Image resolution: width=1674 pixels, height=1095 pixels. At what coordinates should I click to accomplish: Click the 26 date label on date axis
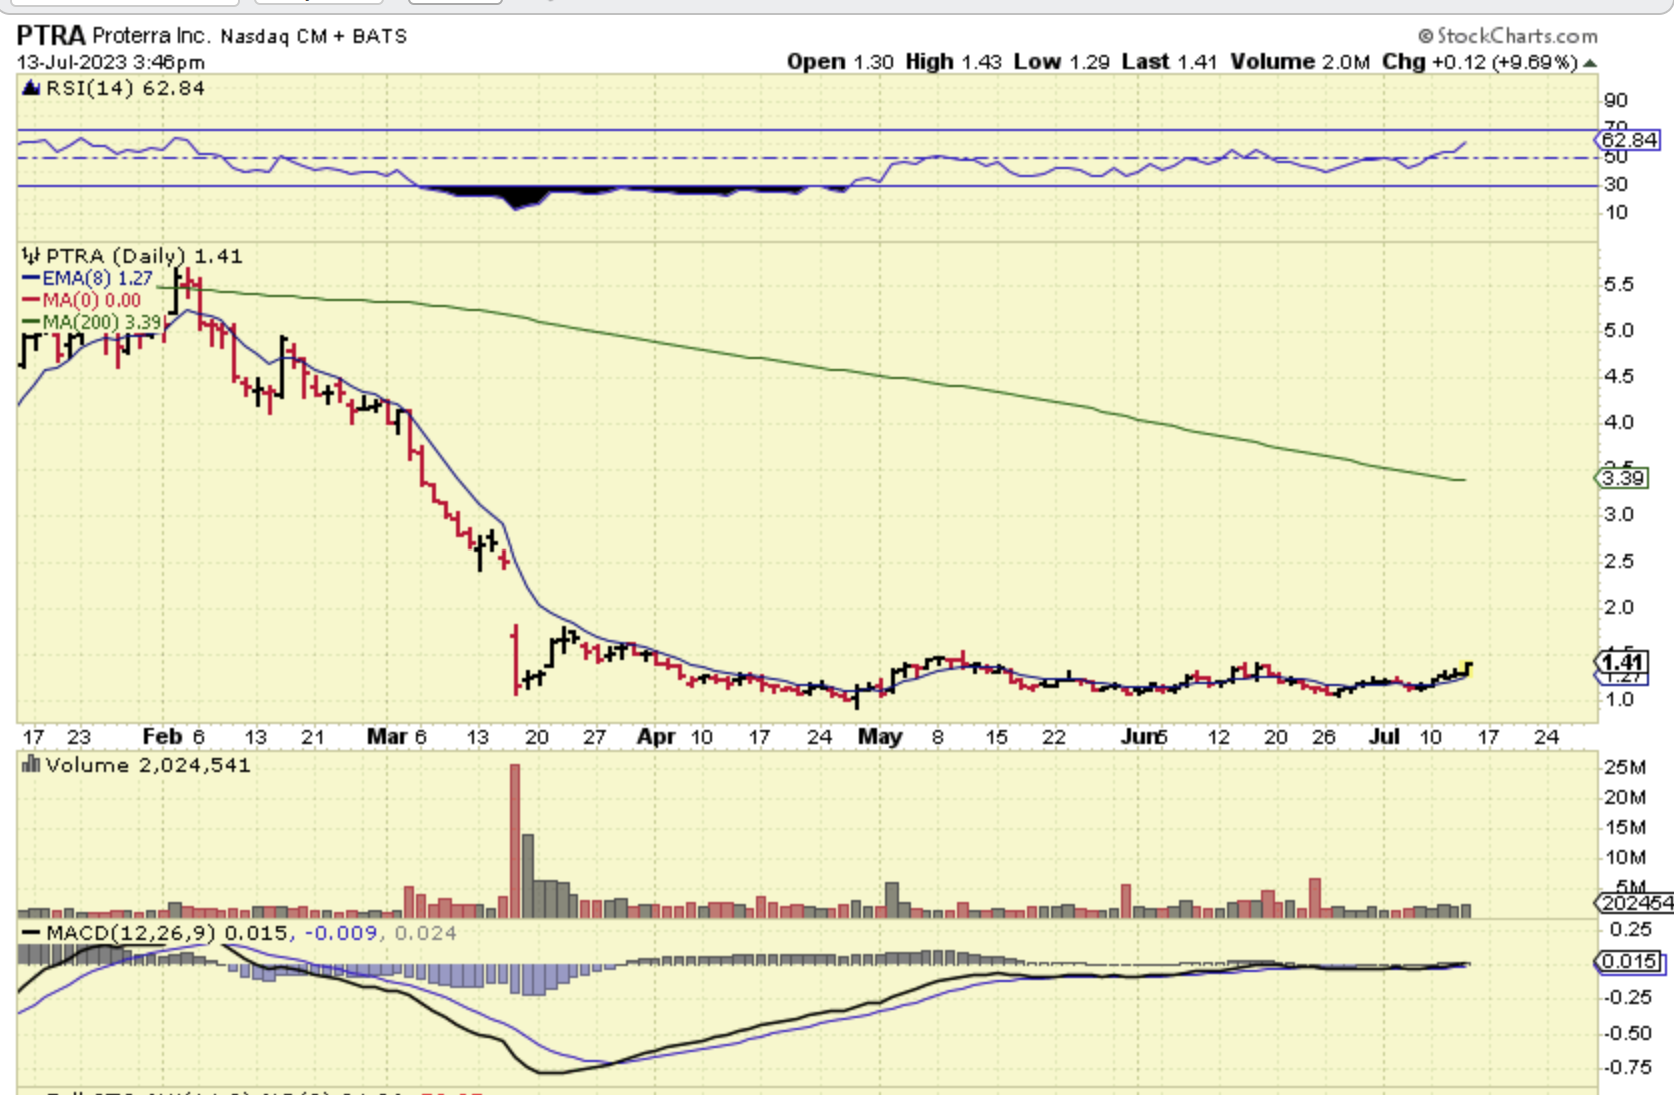click(x=1324, y=737)
